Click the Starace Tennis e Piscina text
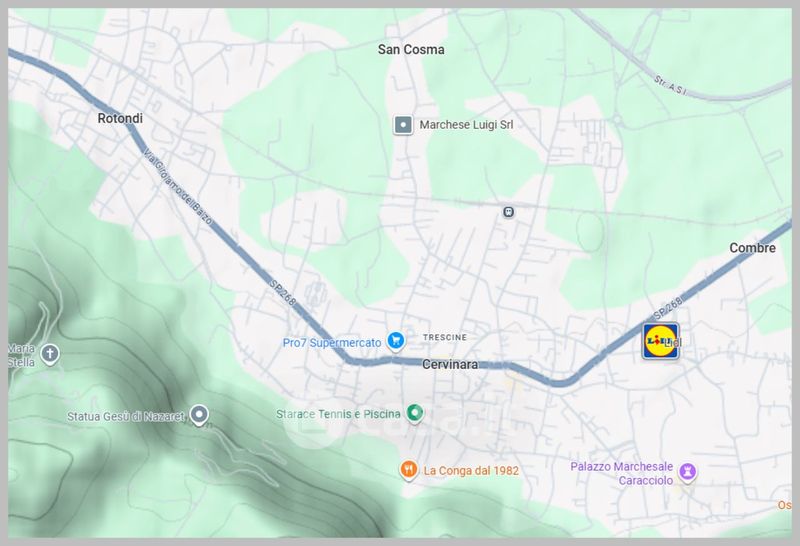 tap(338, 414)
